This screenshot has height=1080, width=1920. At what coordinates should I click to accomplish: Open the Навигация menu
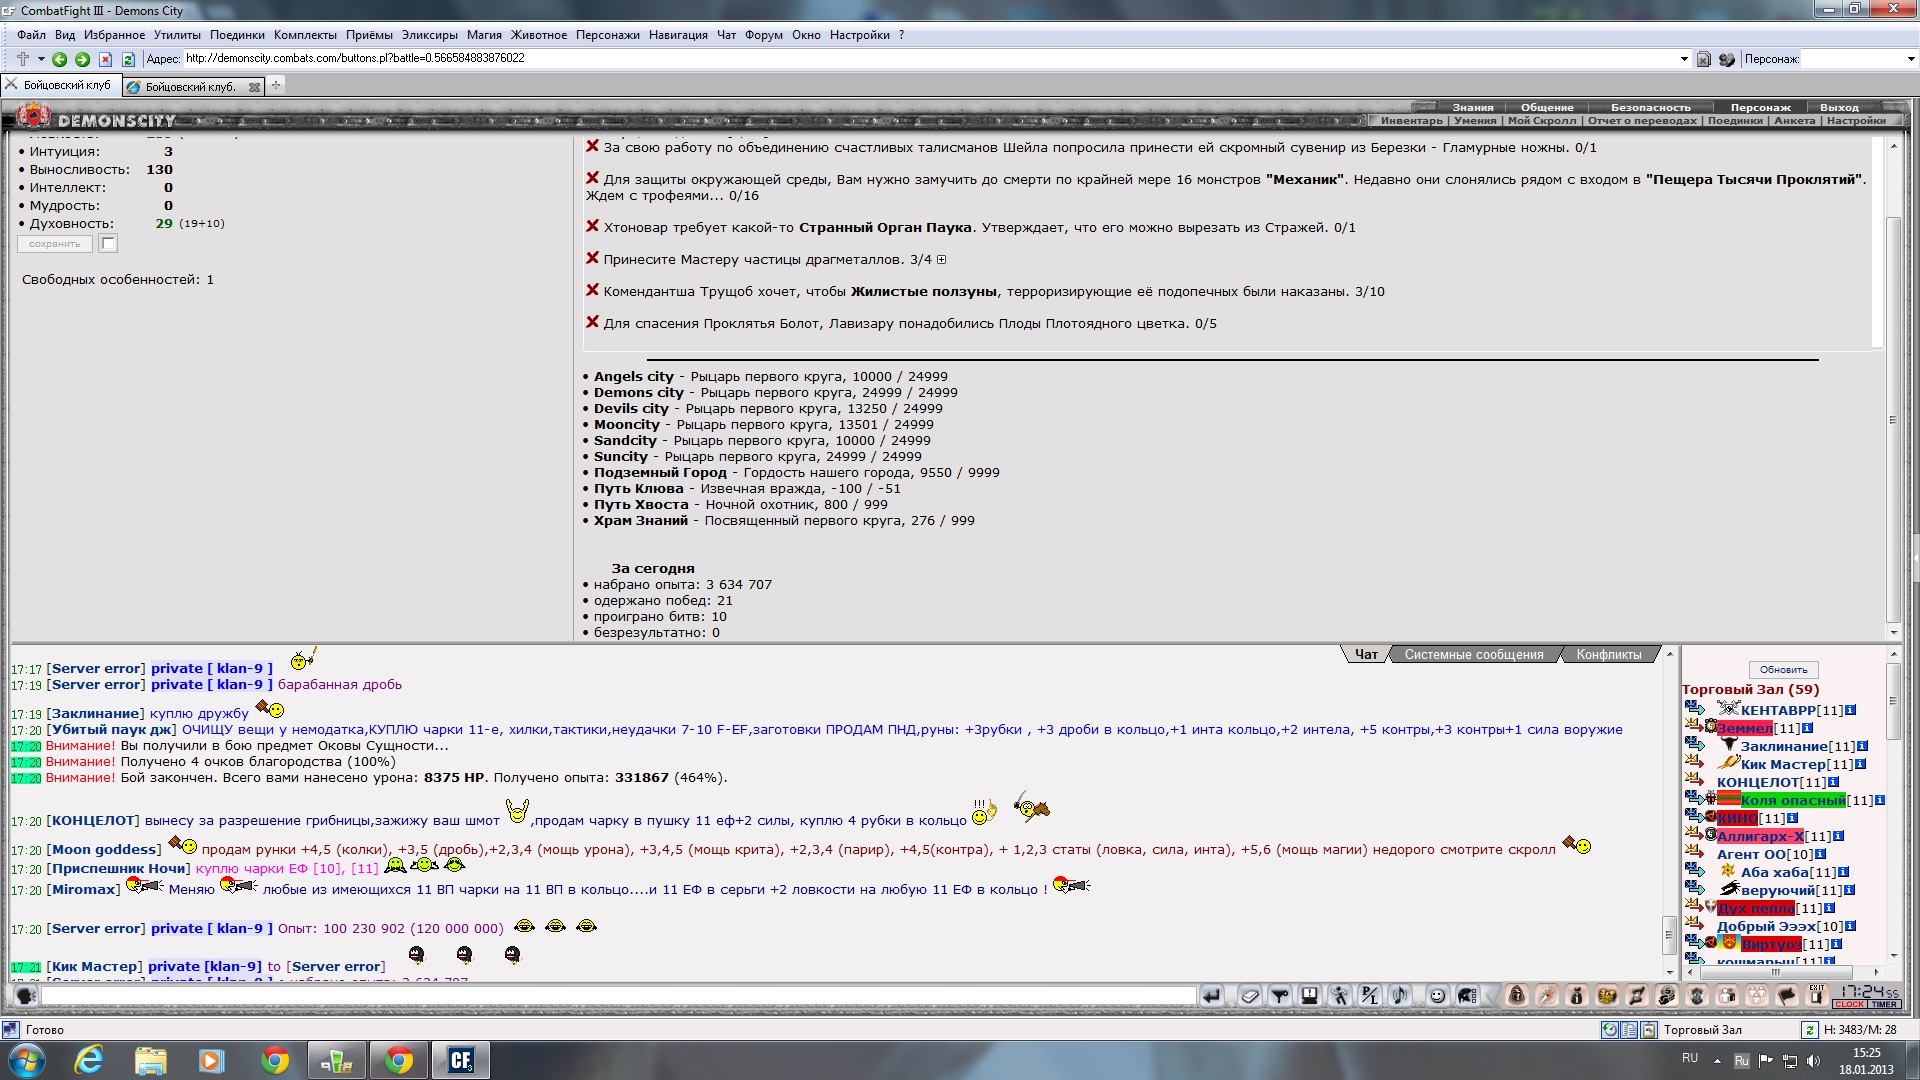(x=678, y=35)
